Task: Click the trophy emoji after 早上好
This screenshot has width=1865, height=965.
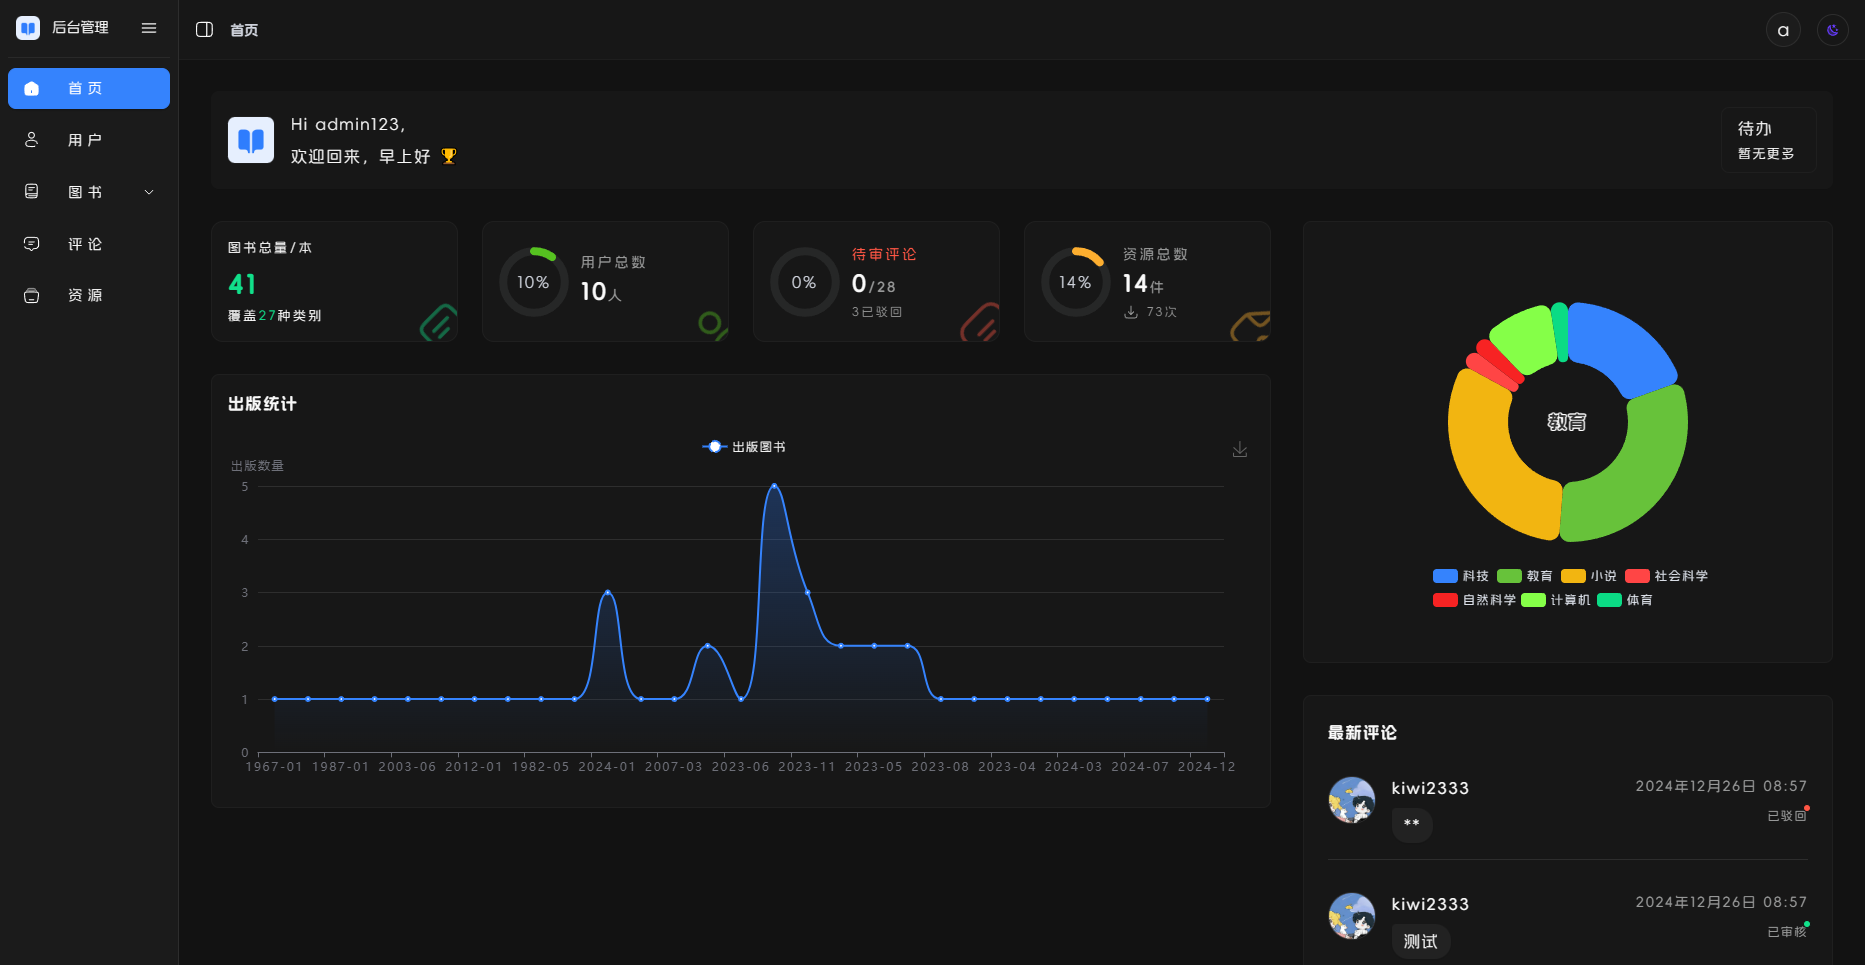Action: tap(449, 156)
